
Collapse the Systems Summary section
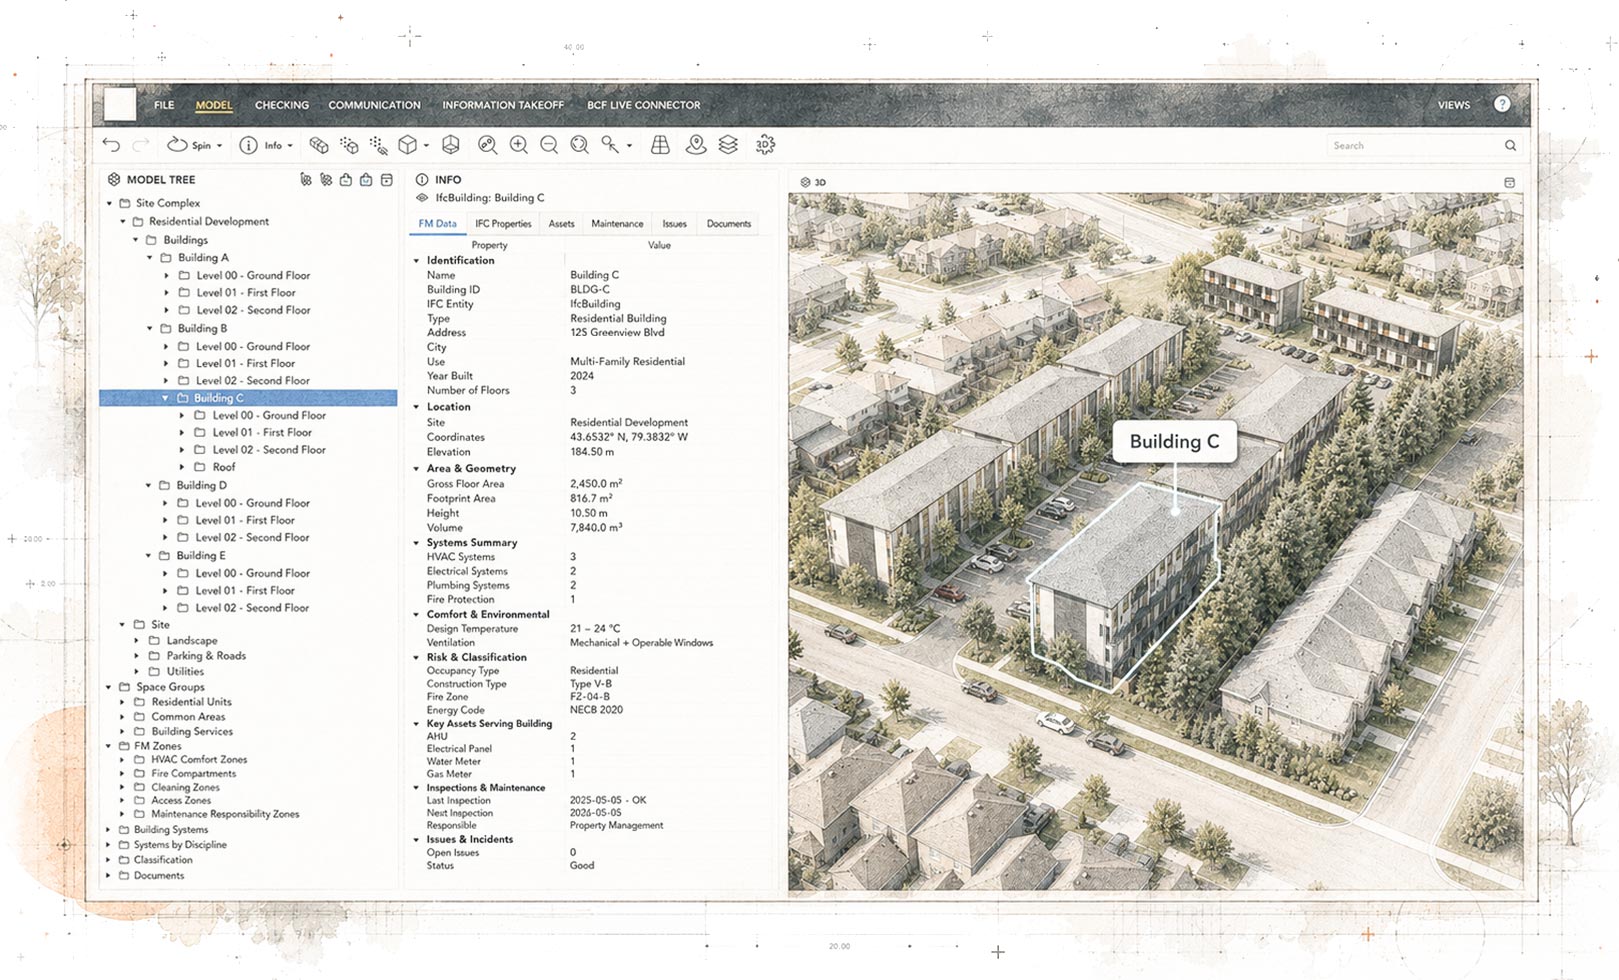[417, 543]
